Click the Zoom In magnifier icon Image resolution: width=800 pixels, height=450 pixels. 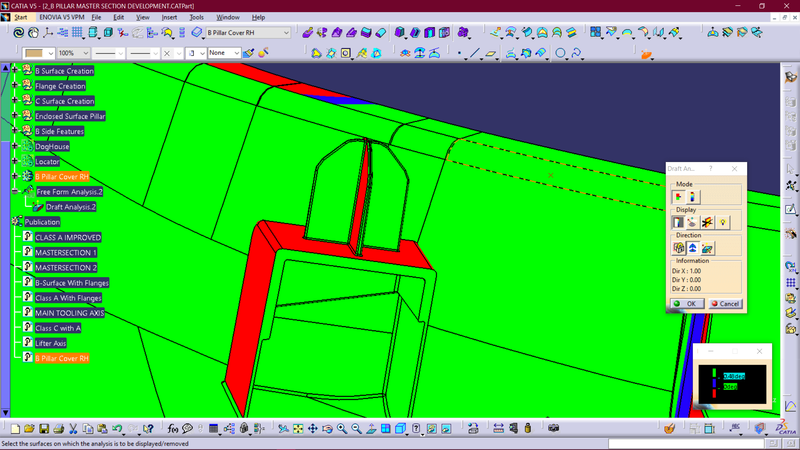point(342,429)
